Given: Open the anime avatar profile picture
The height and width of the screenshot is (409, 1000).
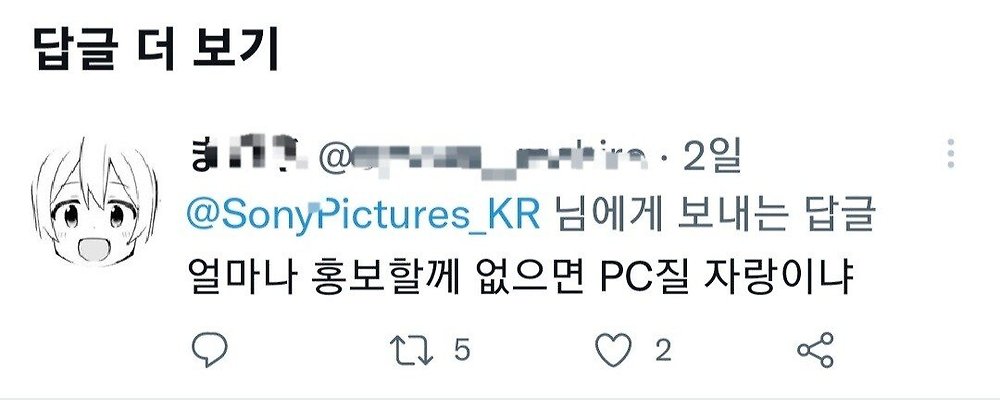Looking at the screenshot, I should coord(94,202).
